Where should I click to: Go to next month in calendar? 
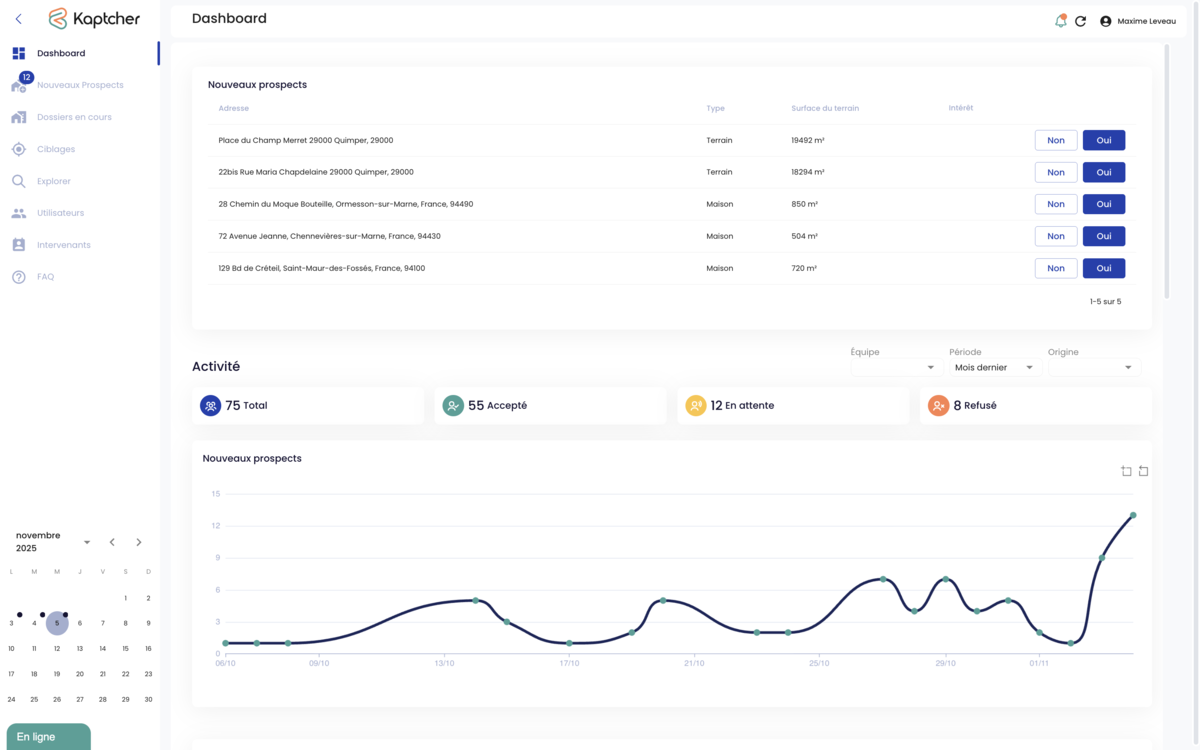139,542
